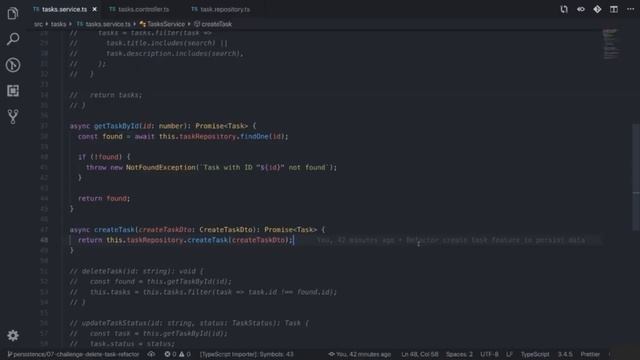Click Ln 48, Col 58 cursor position

(x=420, y=354)
